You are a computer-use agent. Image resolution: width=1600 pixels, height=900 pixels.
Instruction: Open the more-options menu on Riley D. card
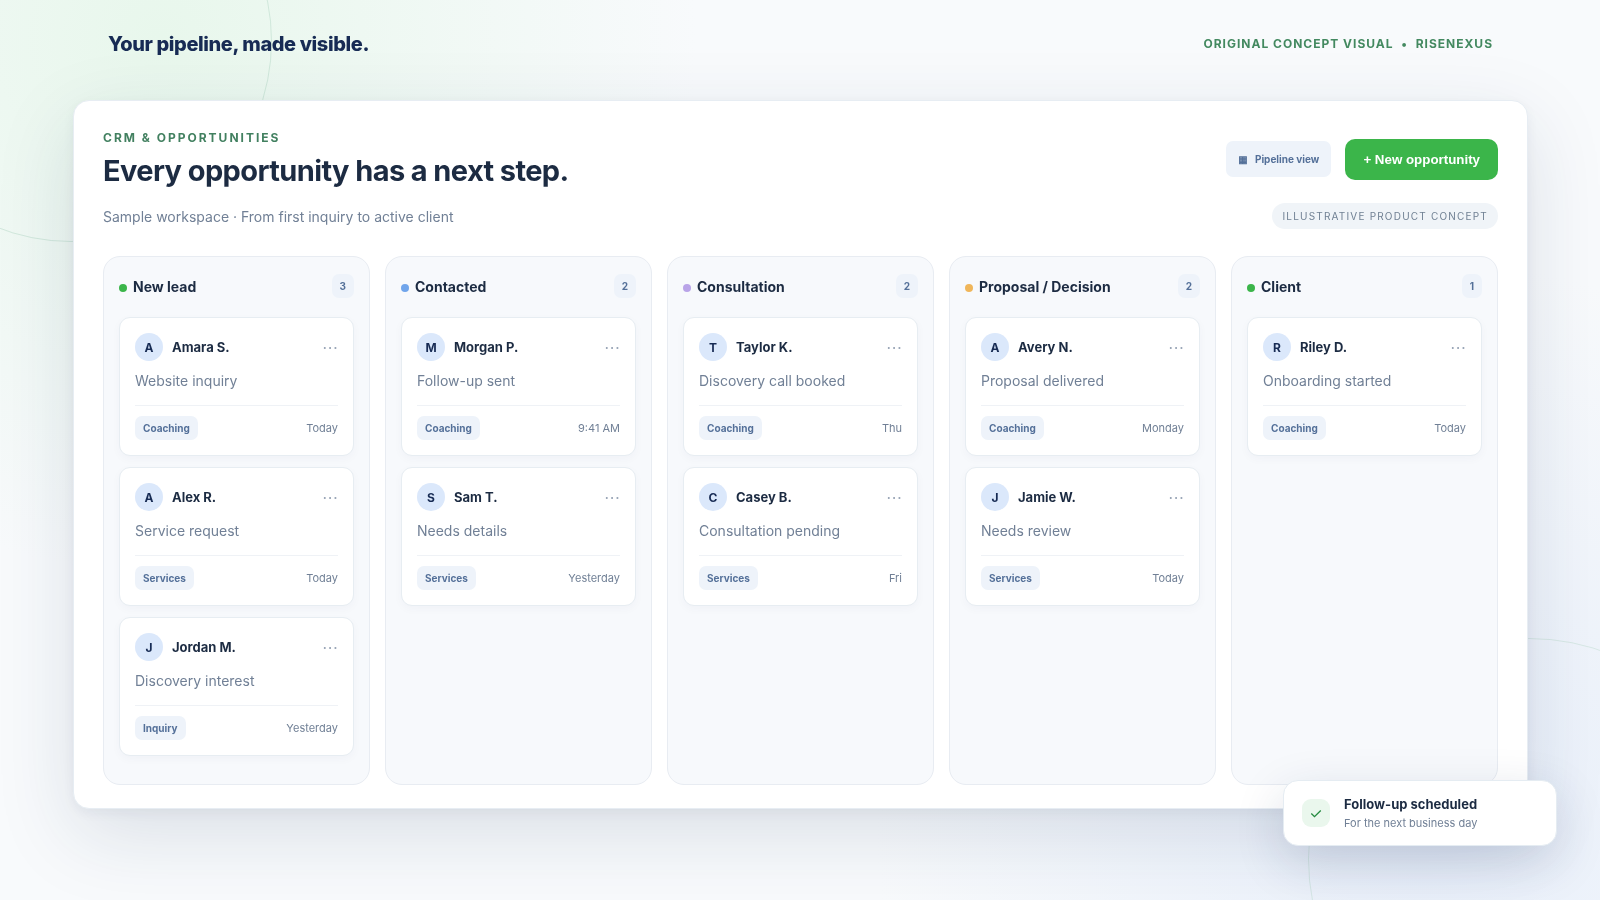[x=1458, y=348]
